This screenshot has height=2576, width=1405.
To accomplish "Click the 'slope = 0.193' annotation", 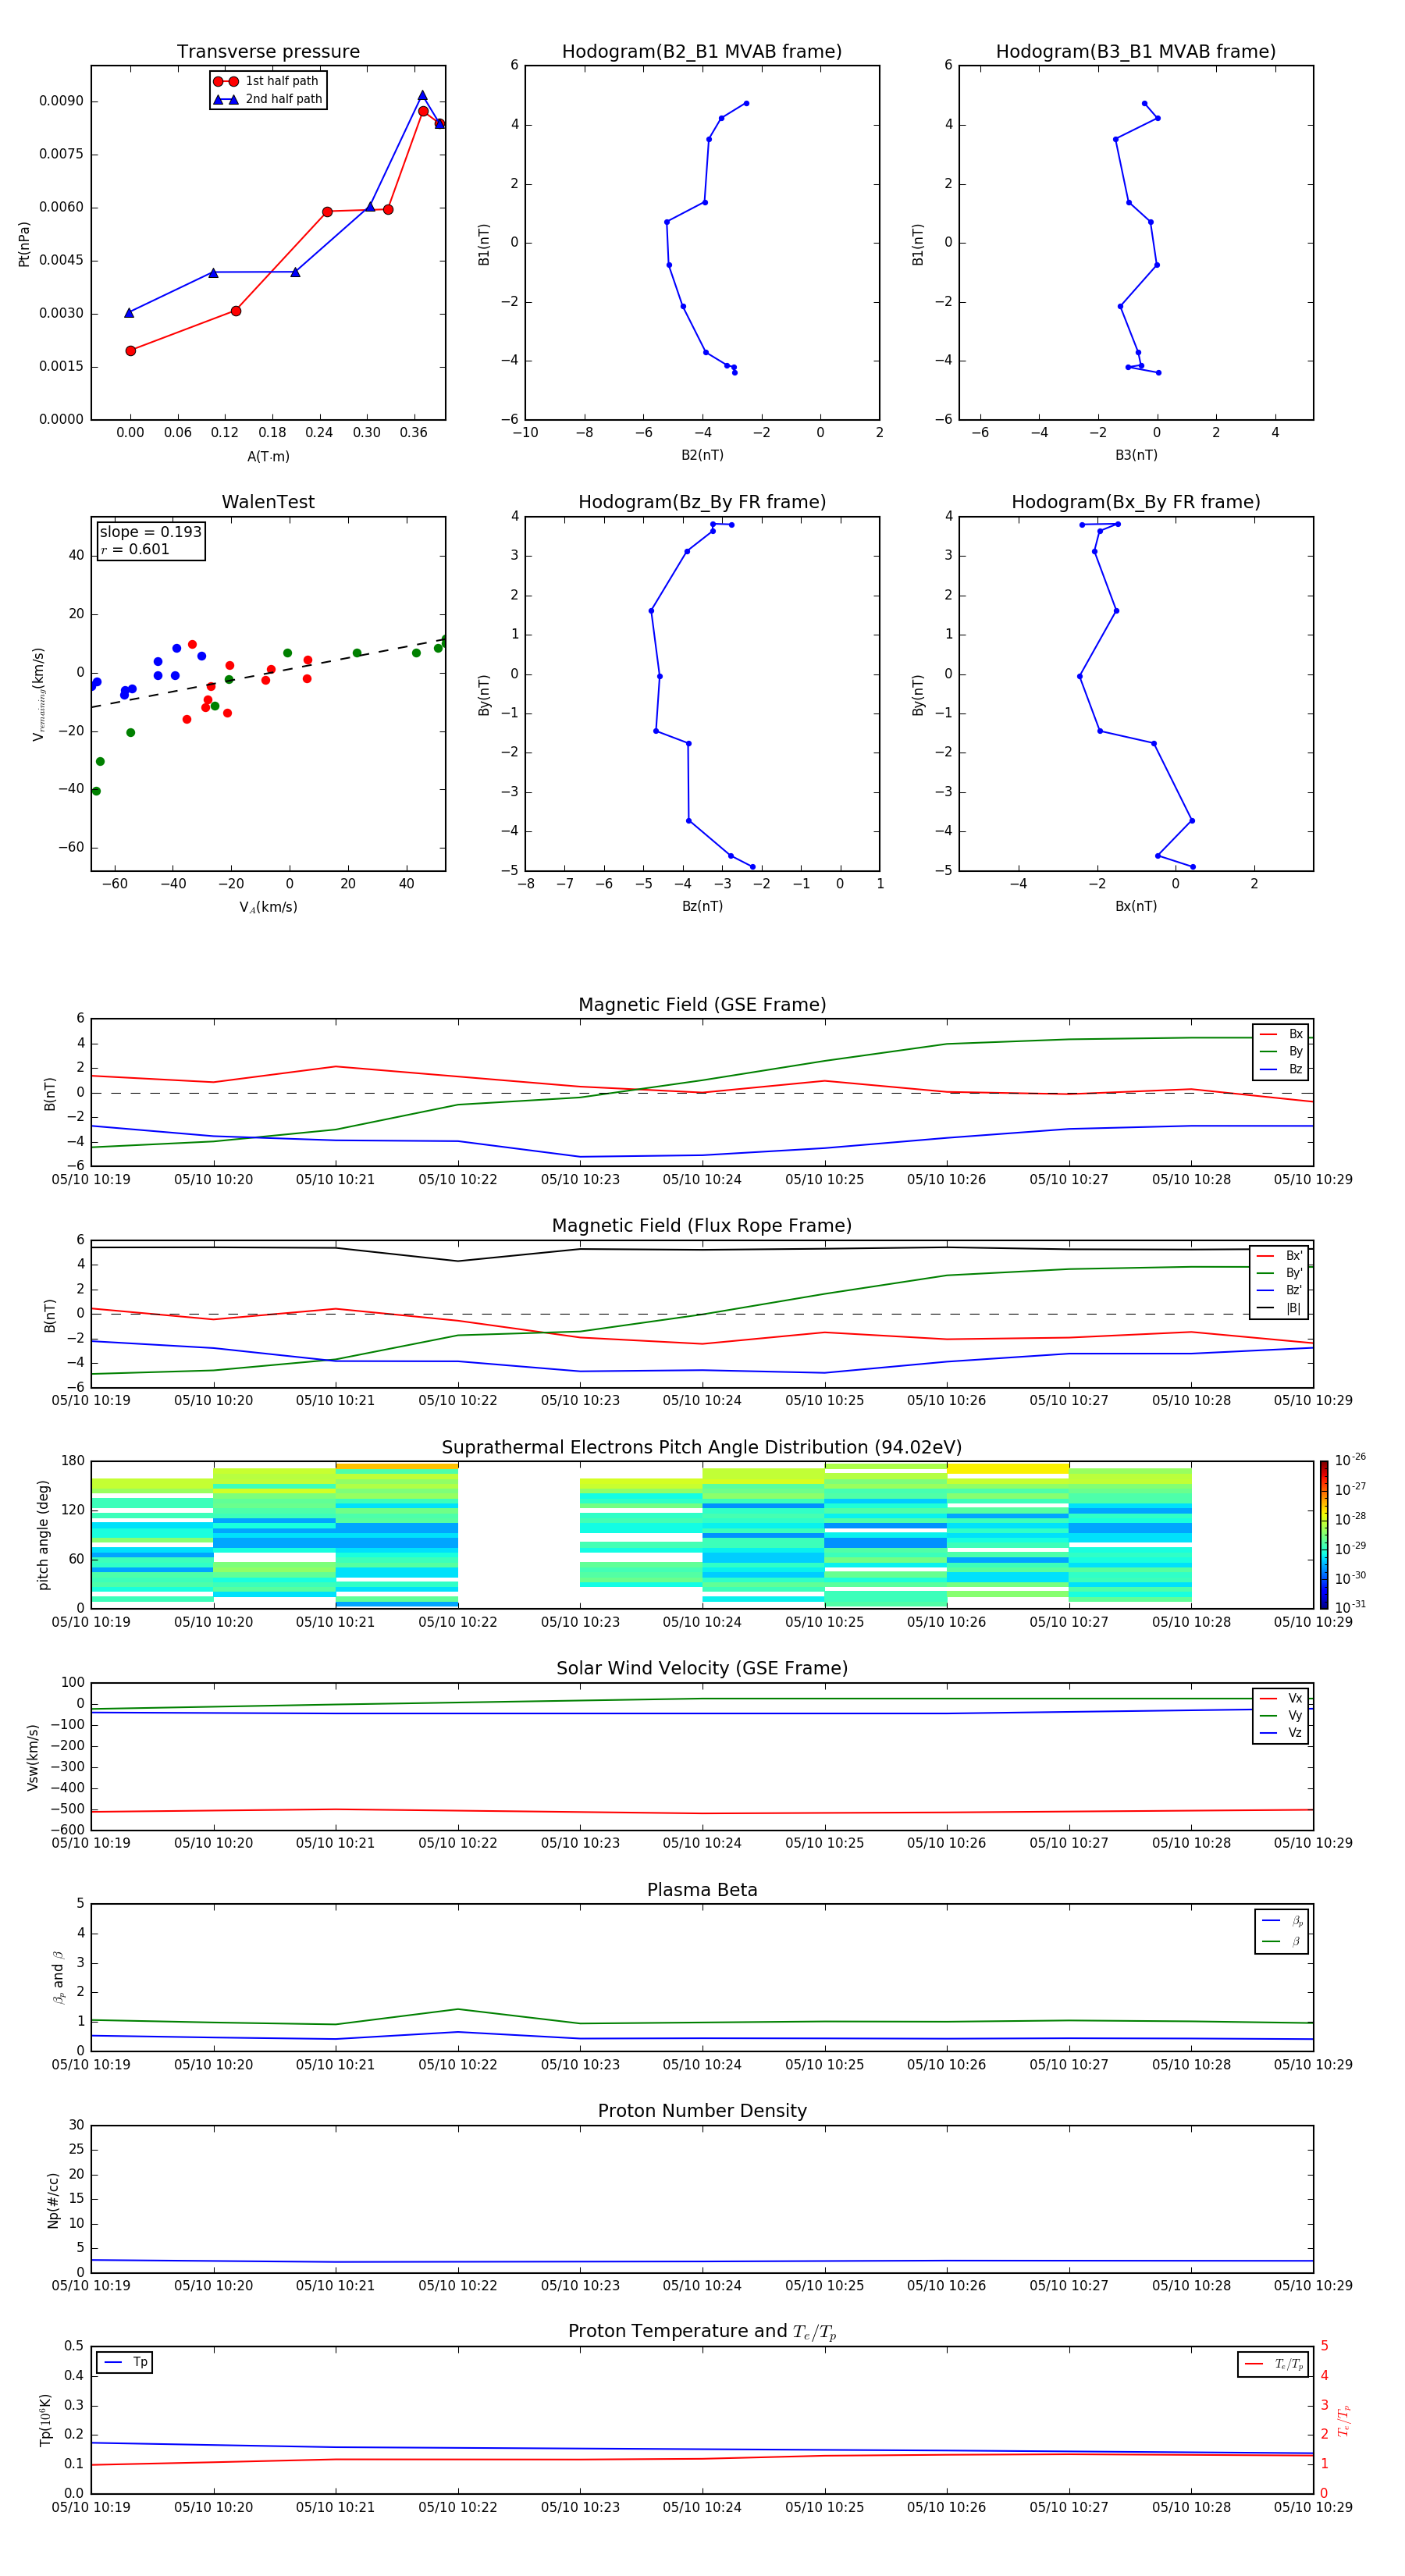I will click(151, 532).
